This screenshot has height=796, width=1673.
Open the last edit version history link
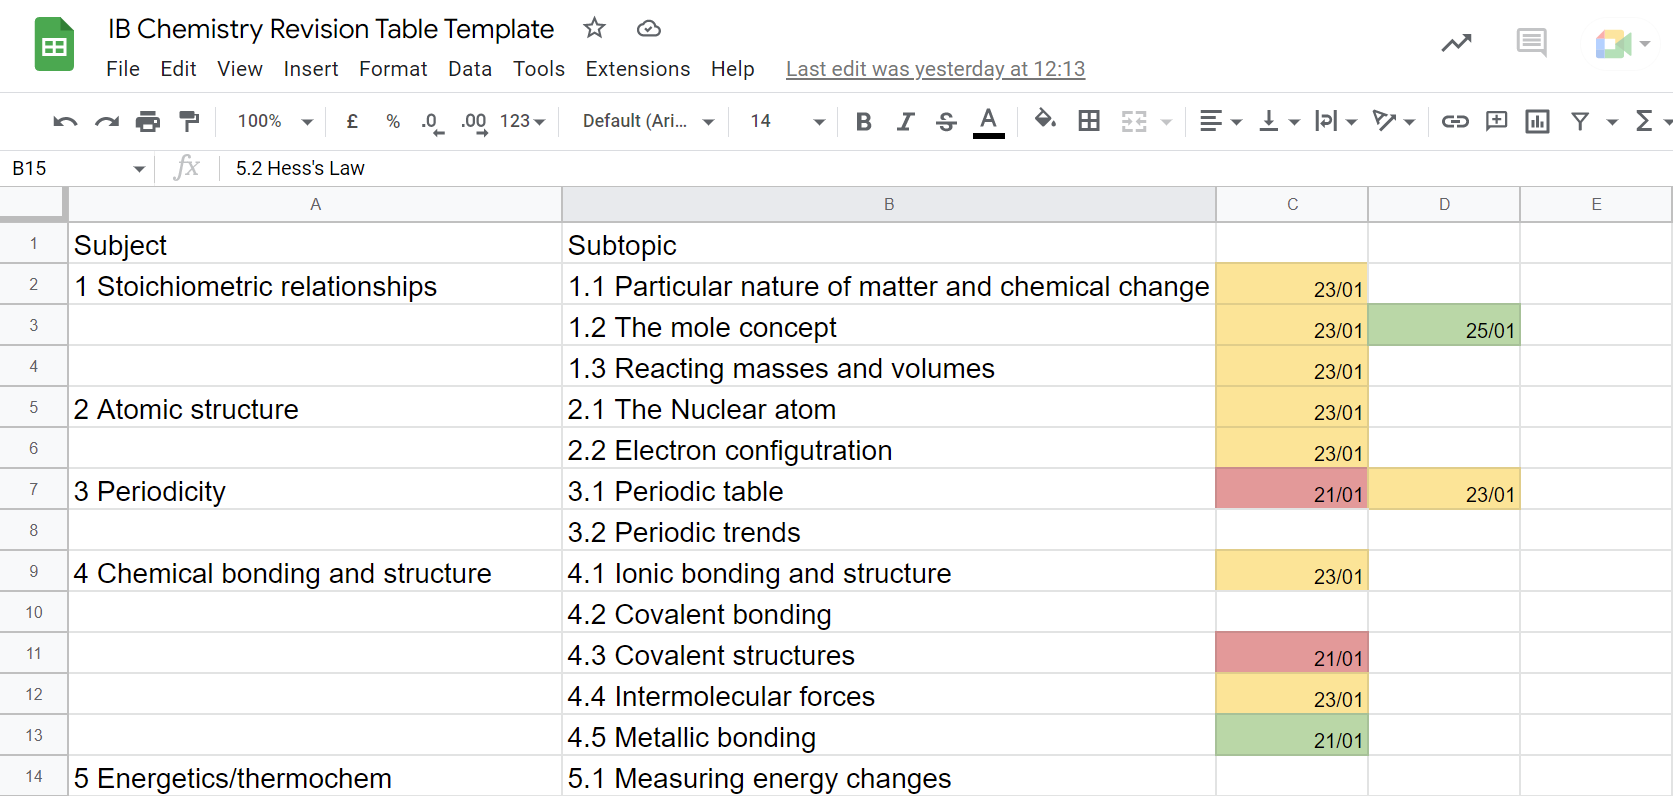tap(935, 69)
